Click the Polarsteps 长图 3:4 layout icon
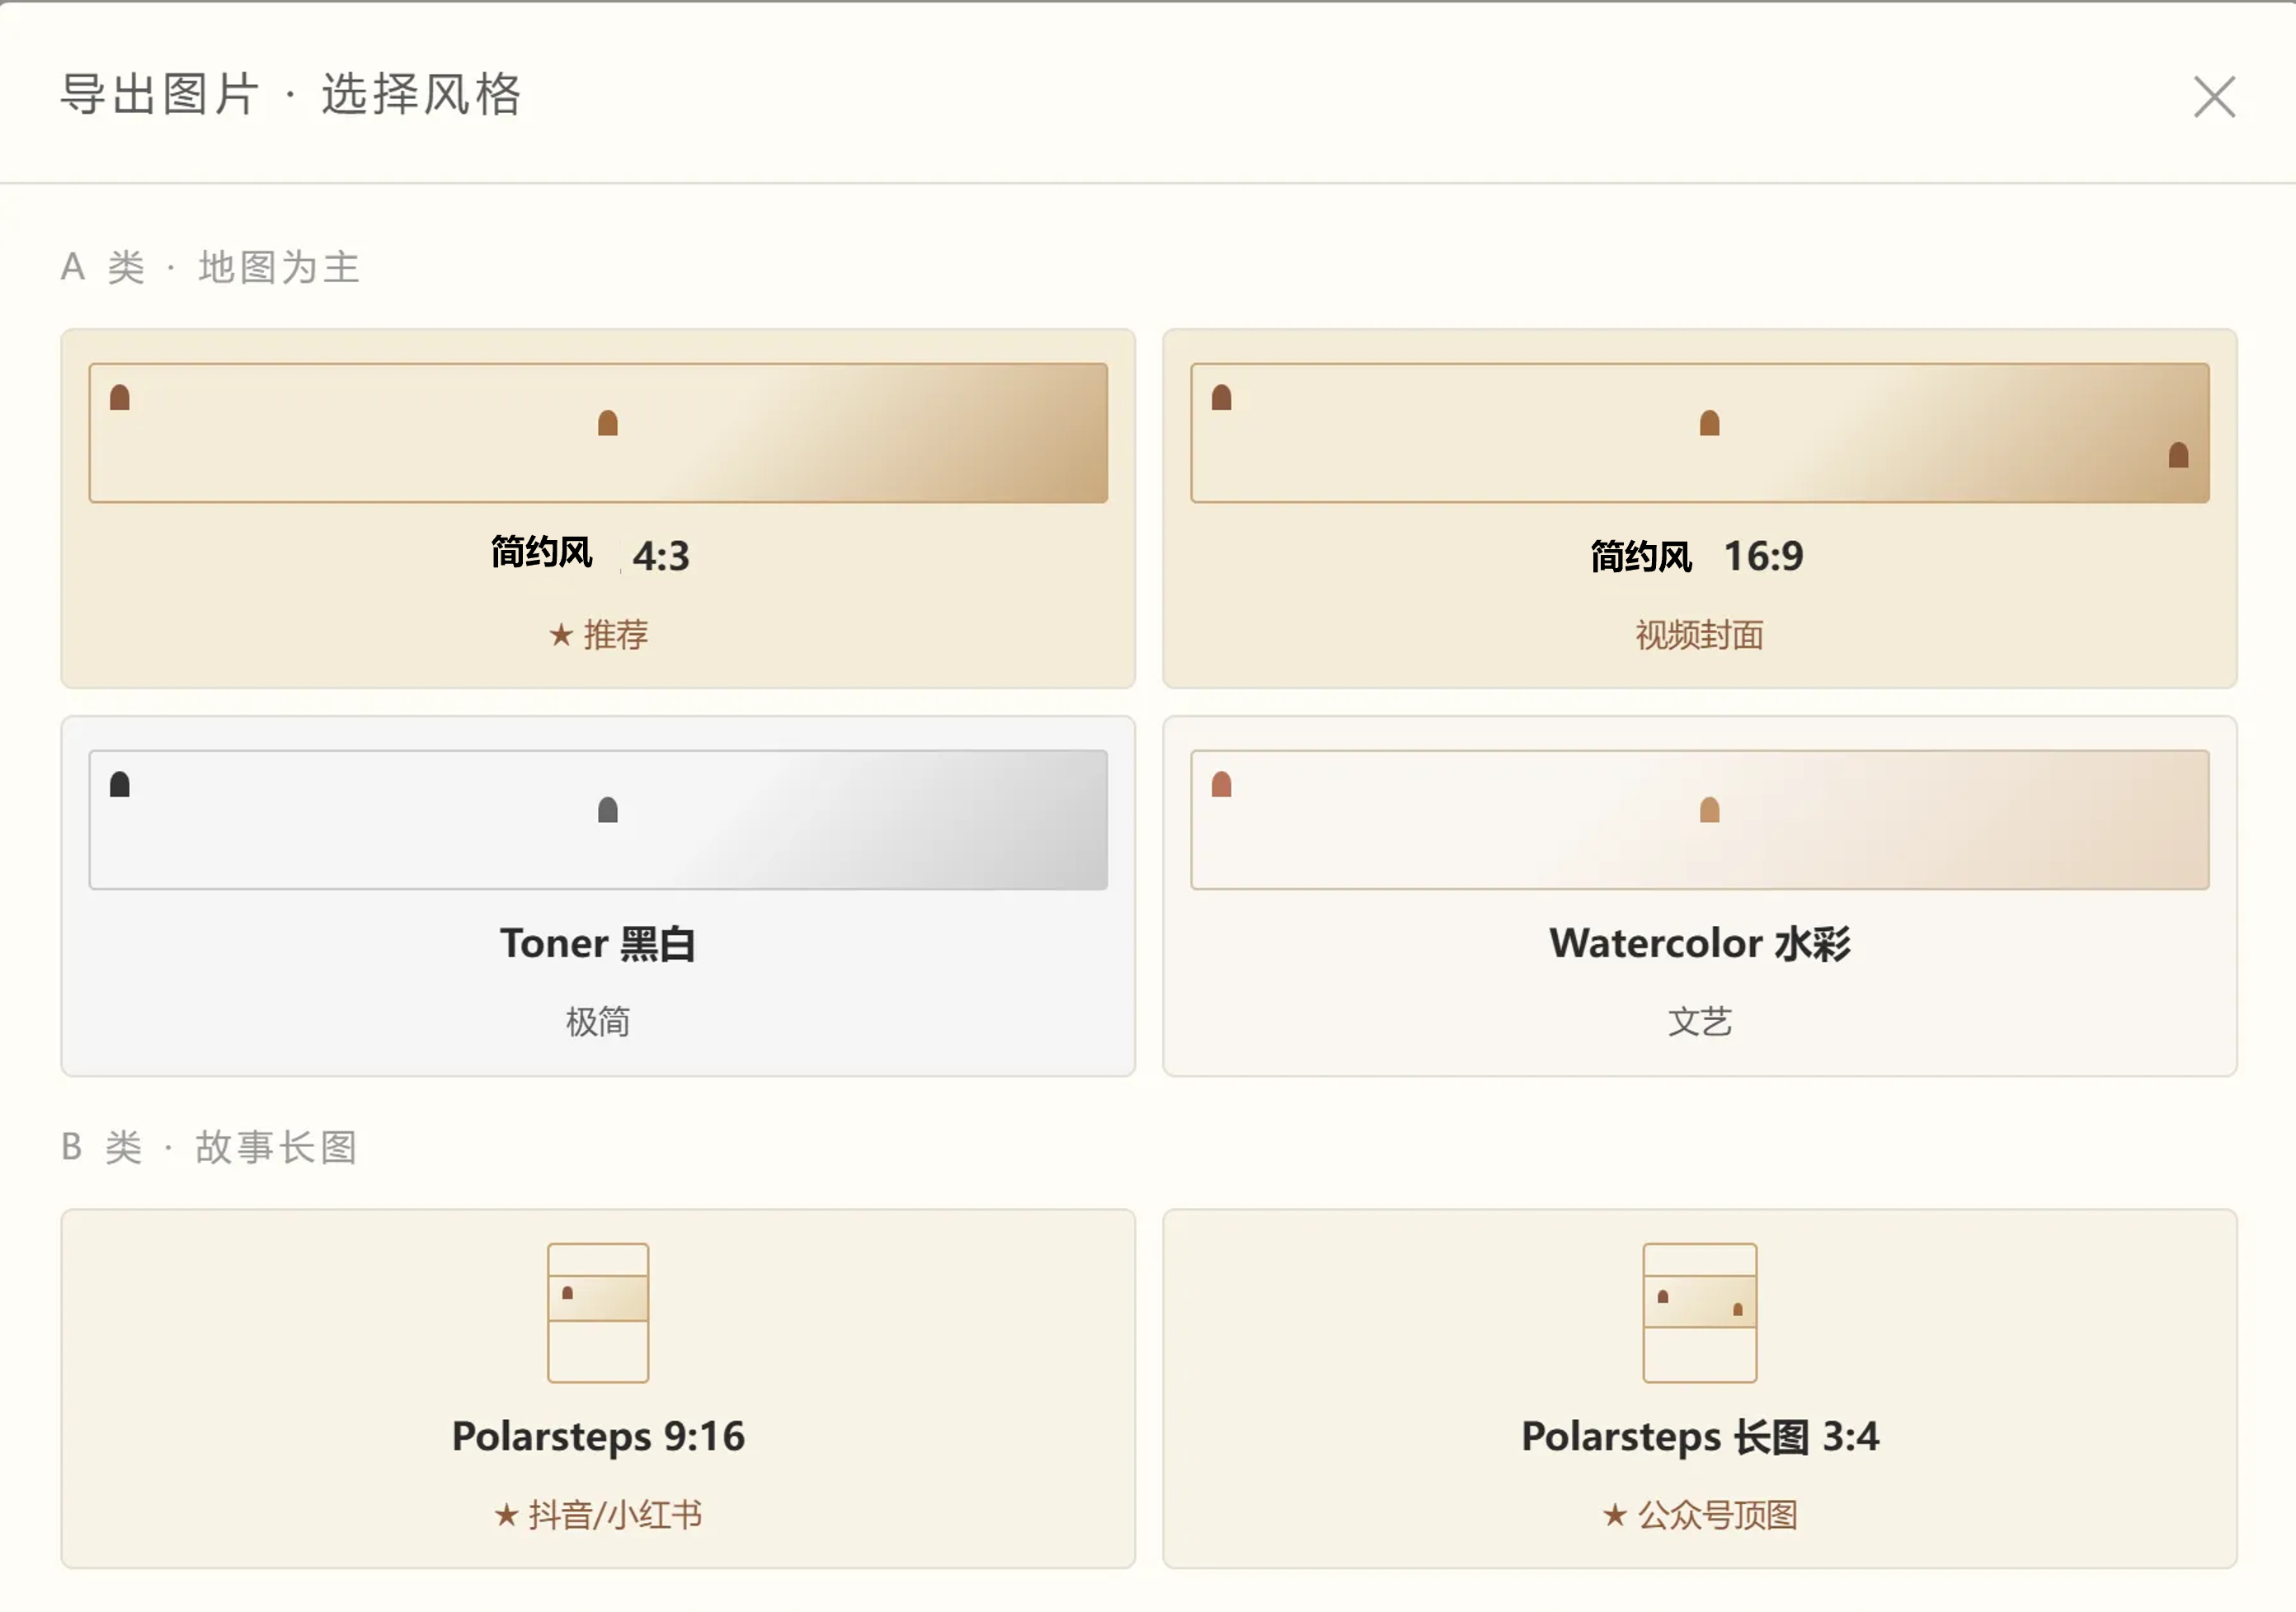 (1699, 1313)
